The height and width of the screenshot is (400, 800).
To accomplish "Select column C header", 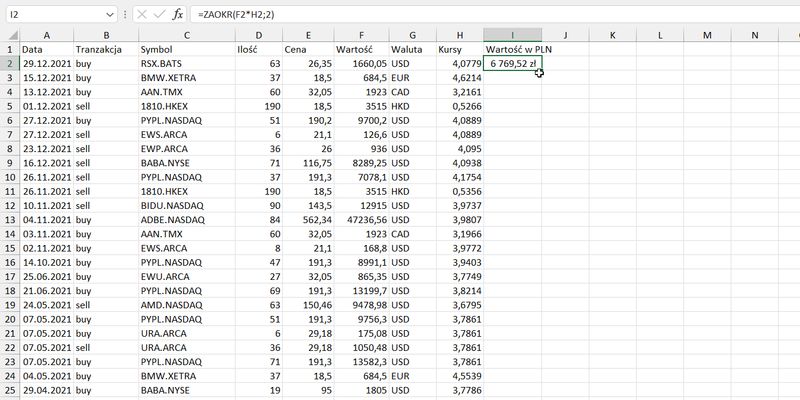I will point(185,35).
